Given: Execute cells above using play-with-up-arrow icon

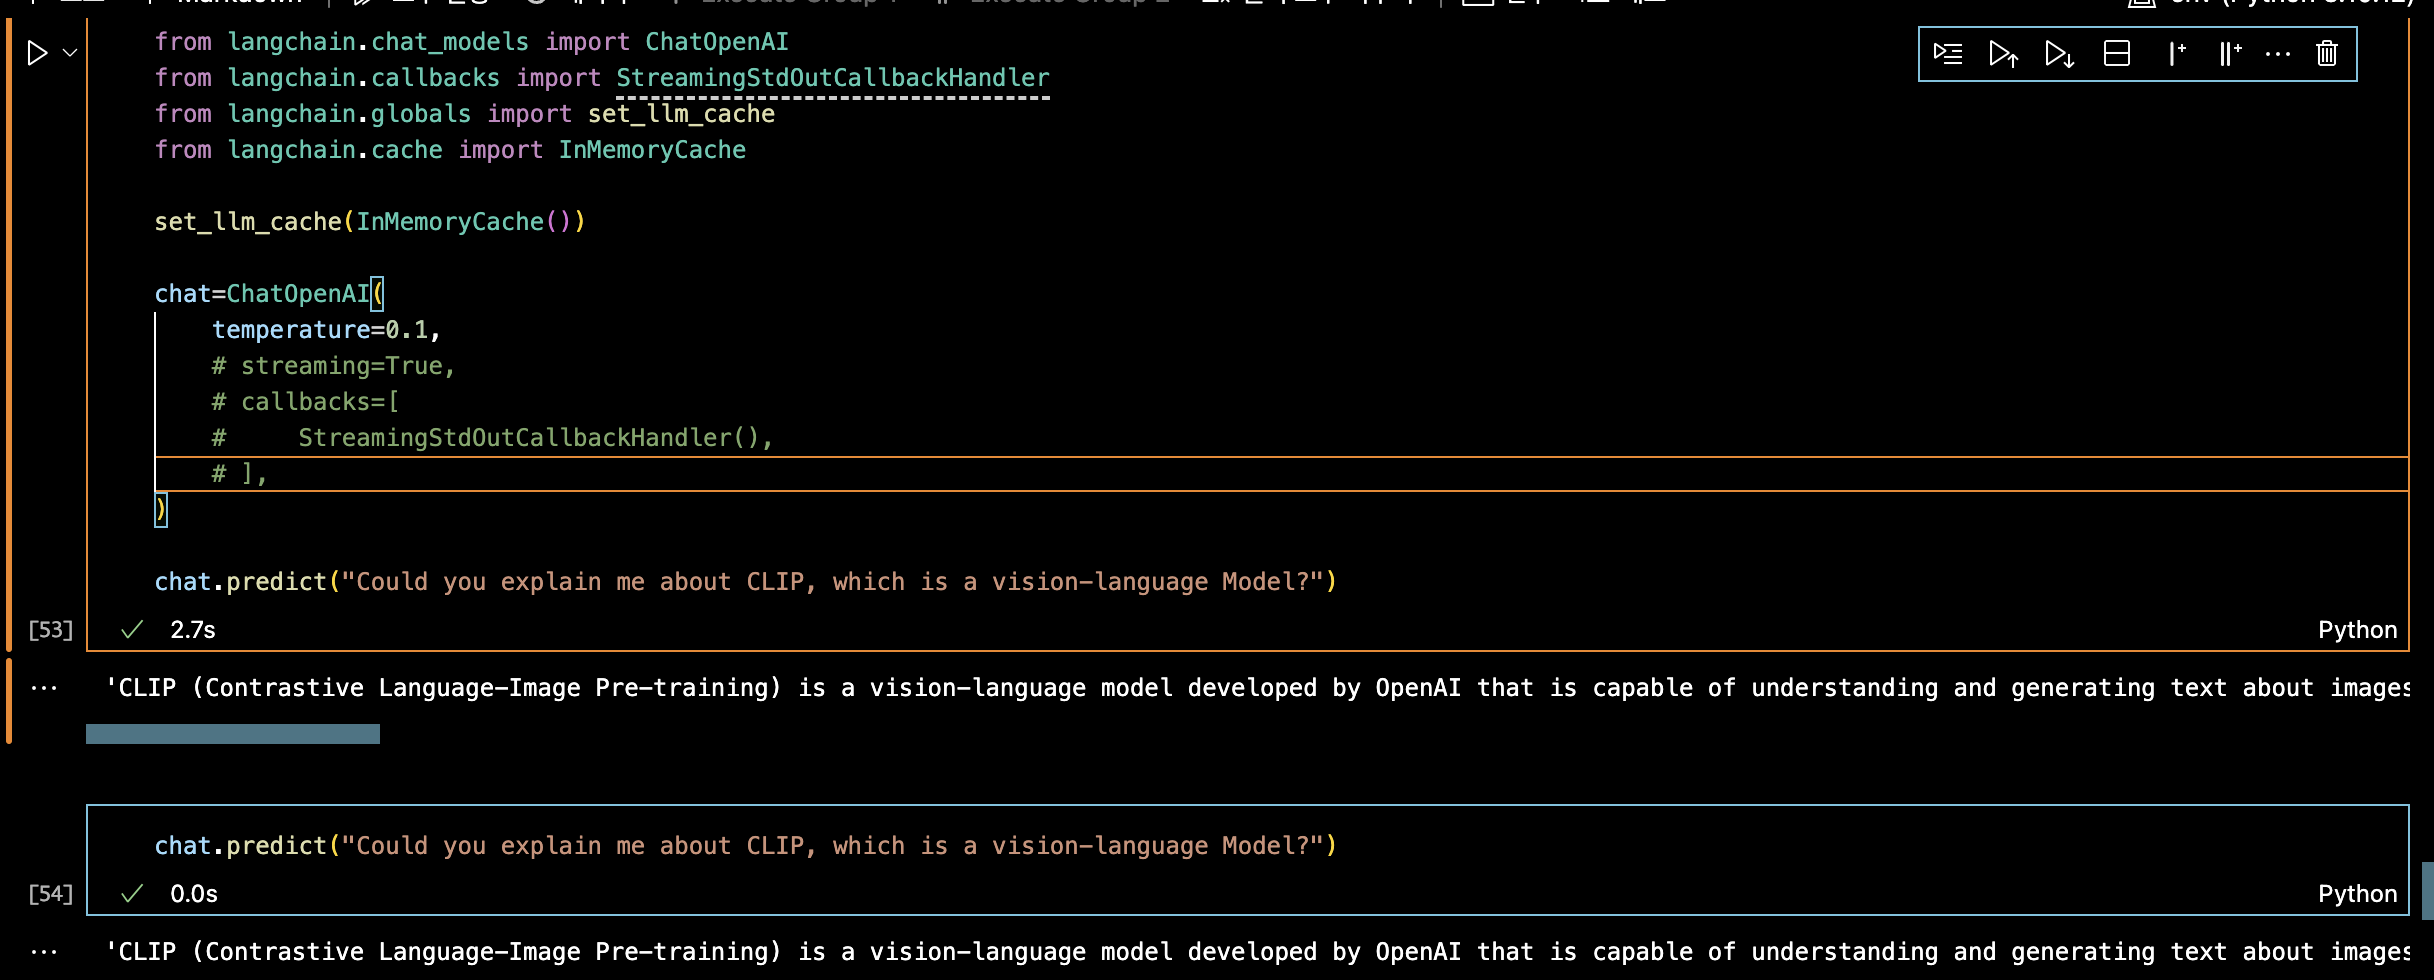Looking at the screenshot, I should 2003,53.
